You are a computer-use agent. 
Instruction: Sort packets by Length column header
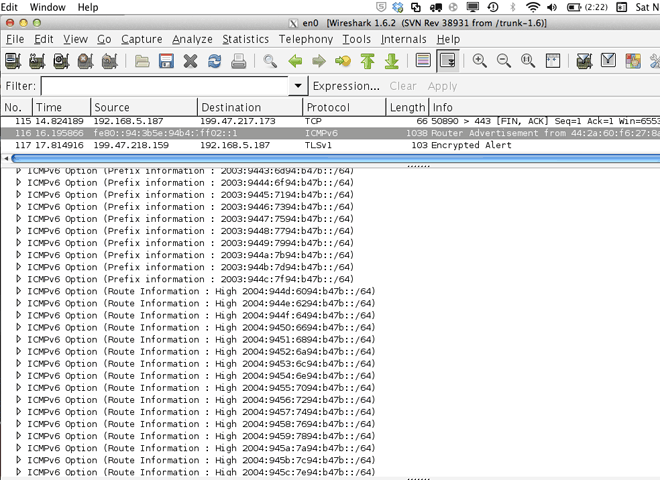pyautogui.click(x=407, y=107)
